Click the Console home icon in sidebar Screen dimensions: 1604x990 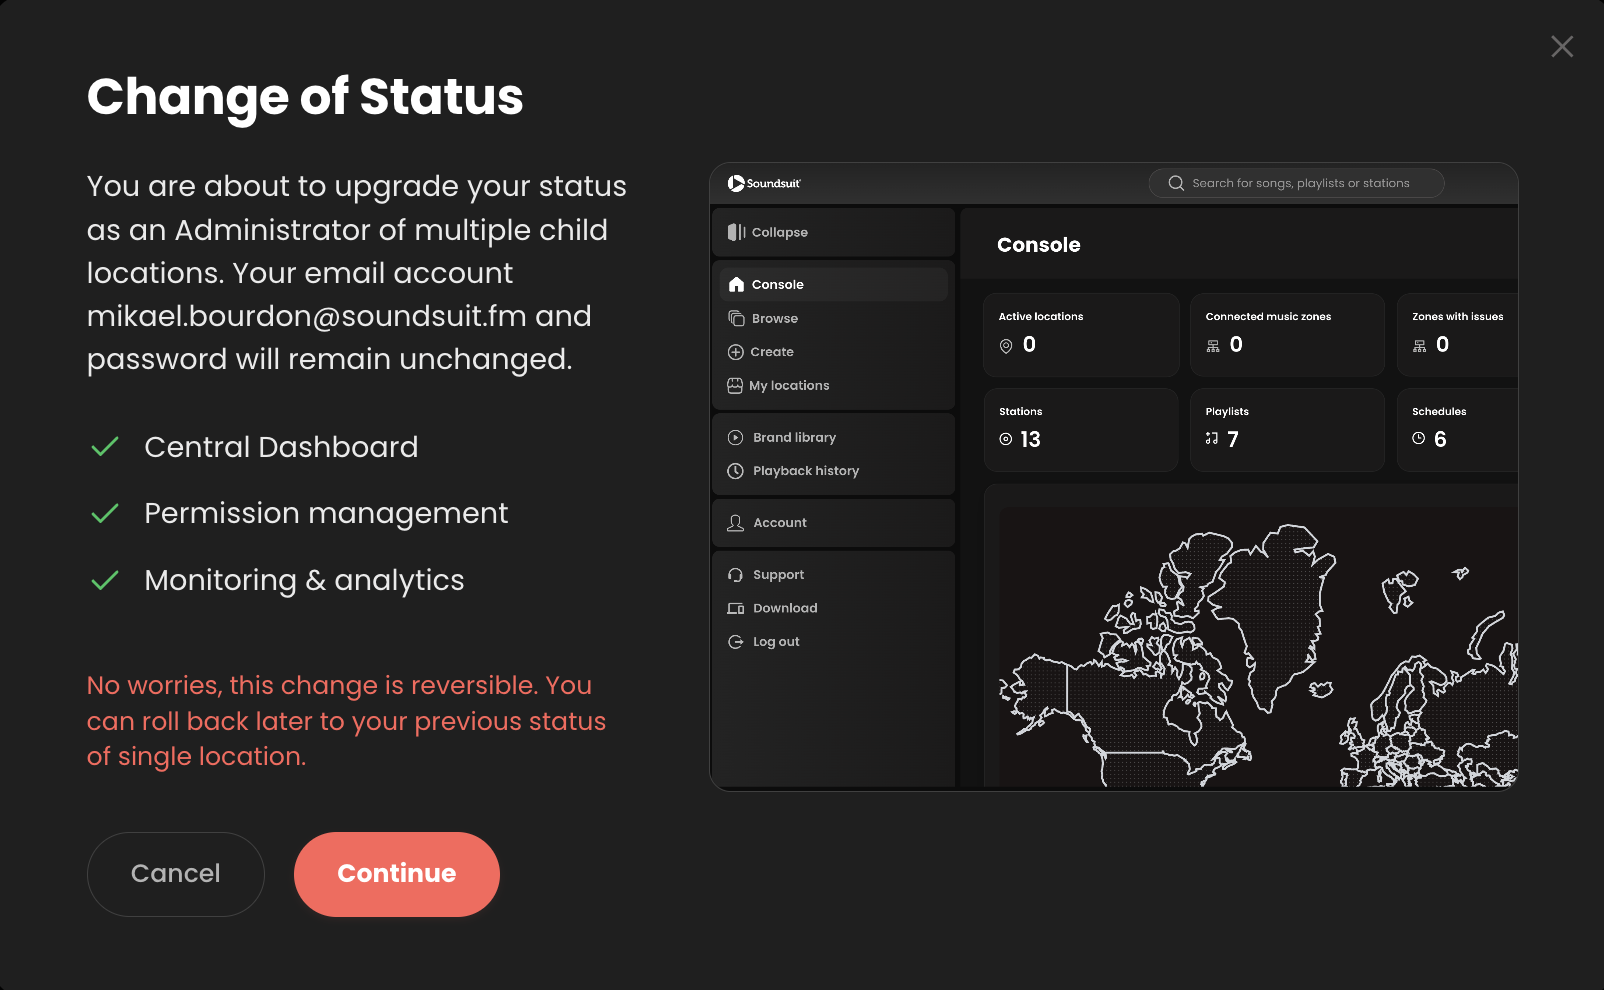point(736,284)
